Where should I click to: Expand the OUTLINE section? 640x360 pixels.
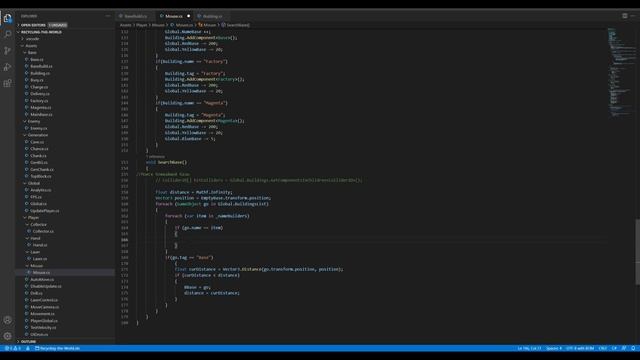[x=28, y=342]
